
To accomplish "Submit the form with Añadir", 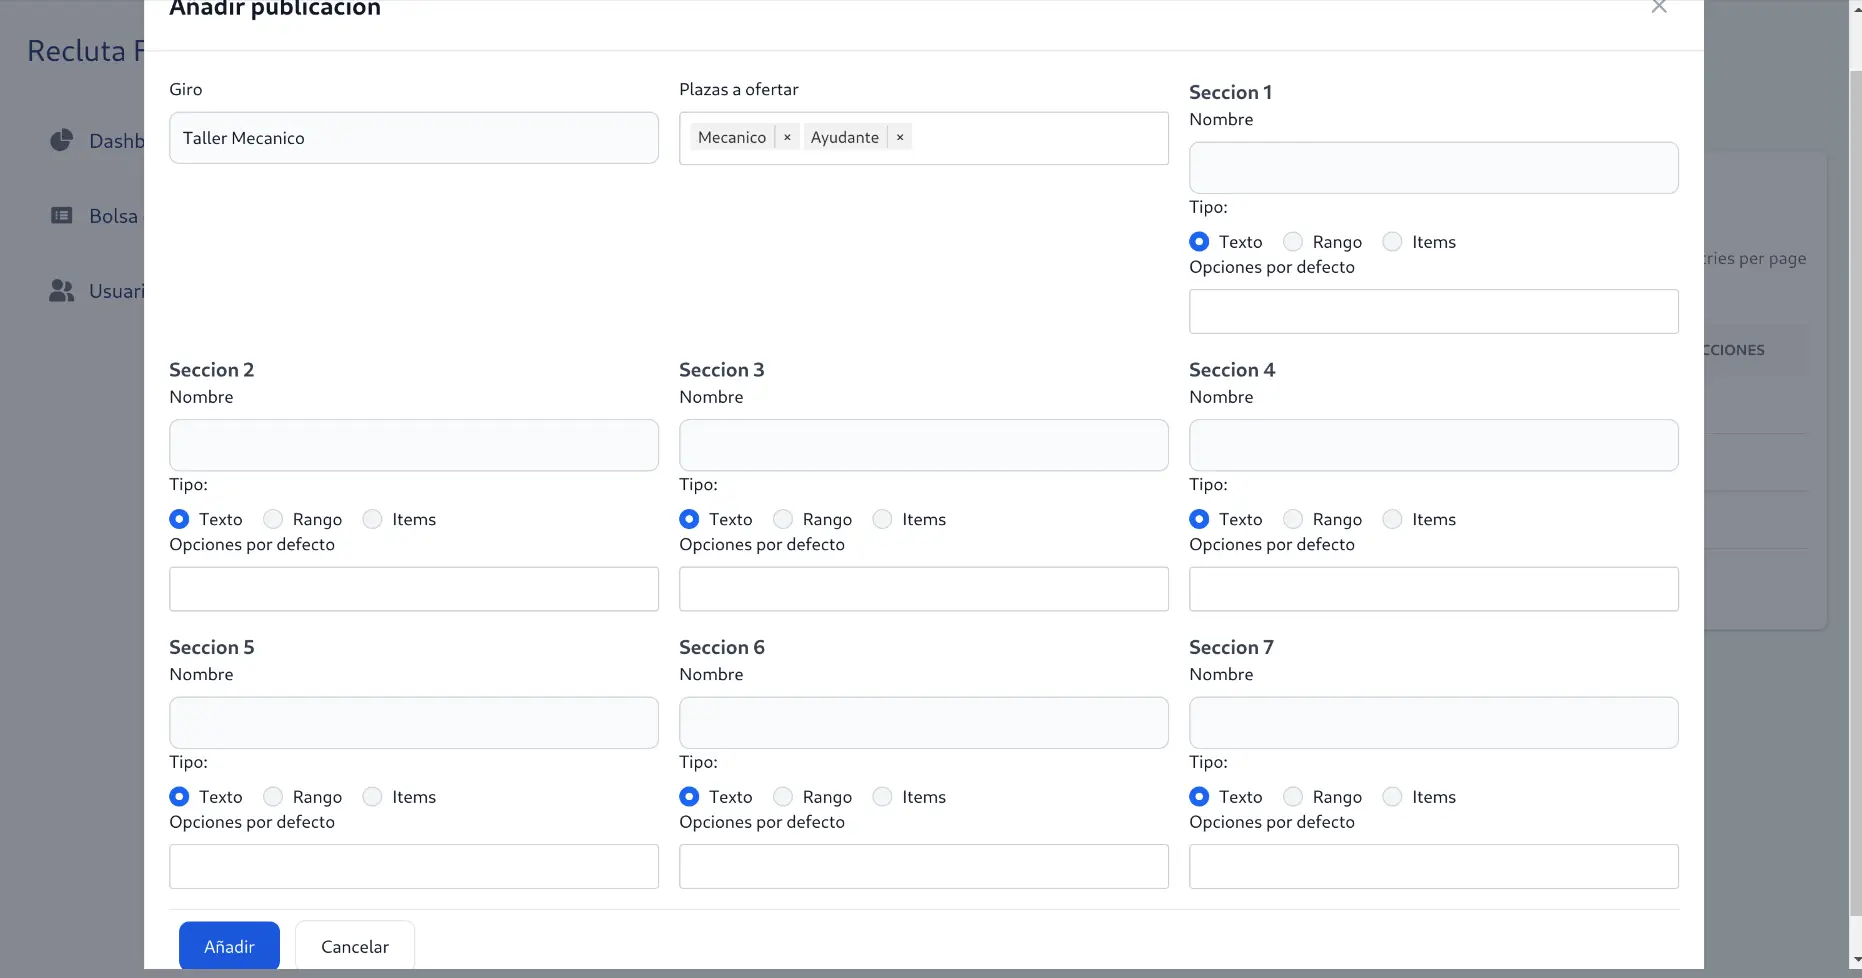I will [229, 946].
